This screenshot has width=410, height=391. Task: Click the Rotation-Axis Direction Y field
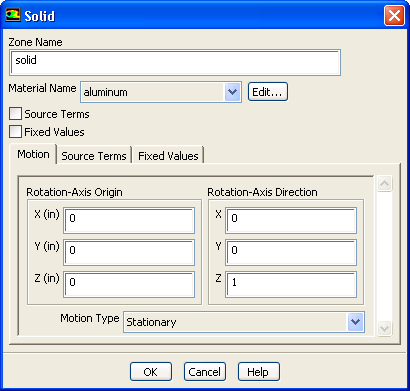pos(291,252)
